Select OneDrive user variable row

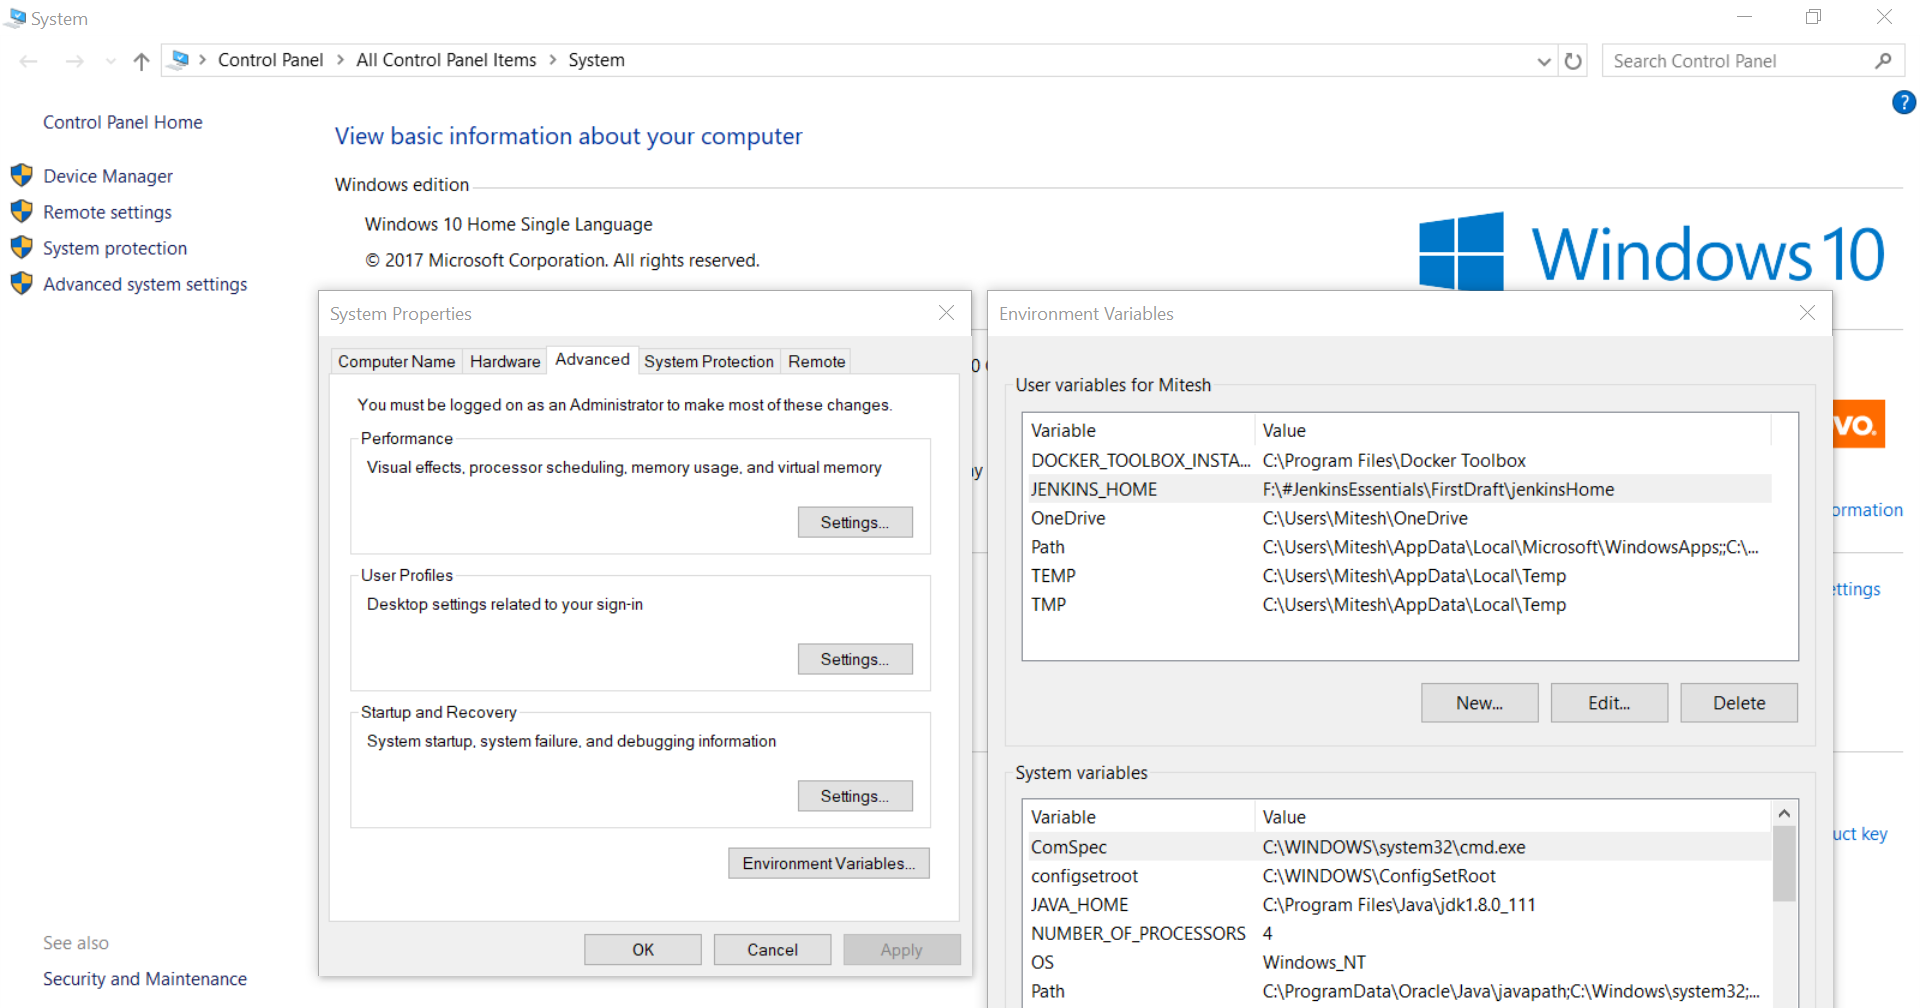pos(1400,518)
